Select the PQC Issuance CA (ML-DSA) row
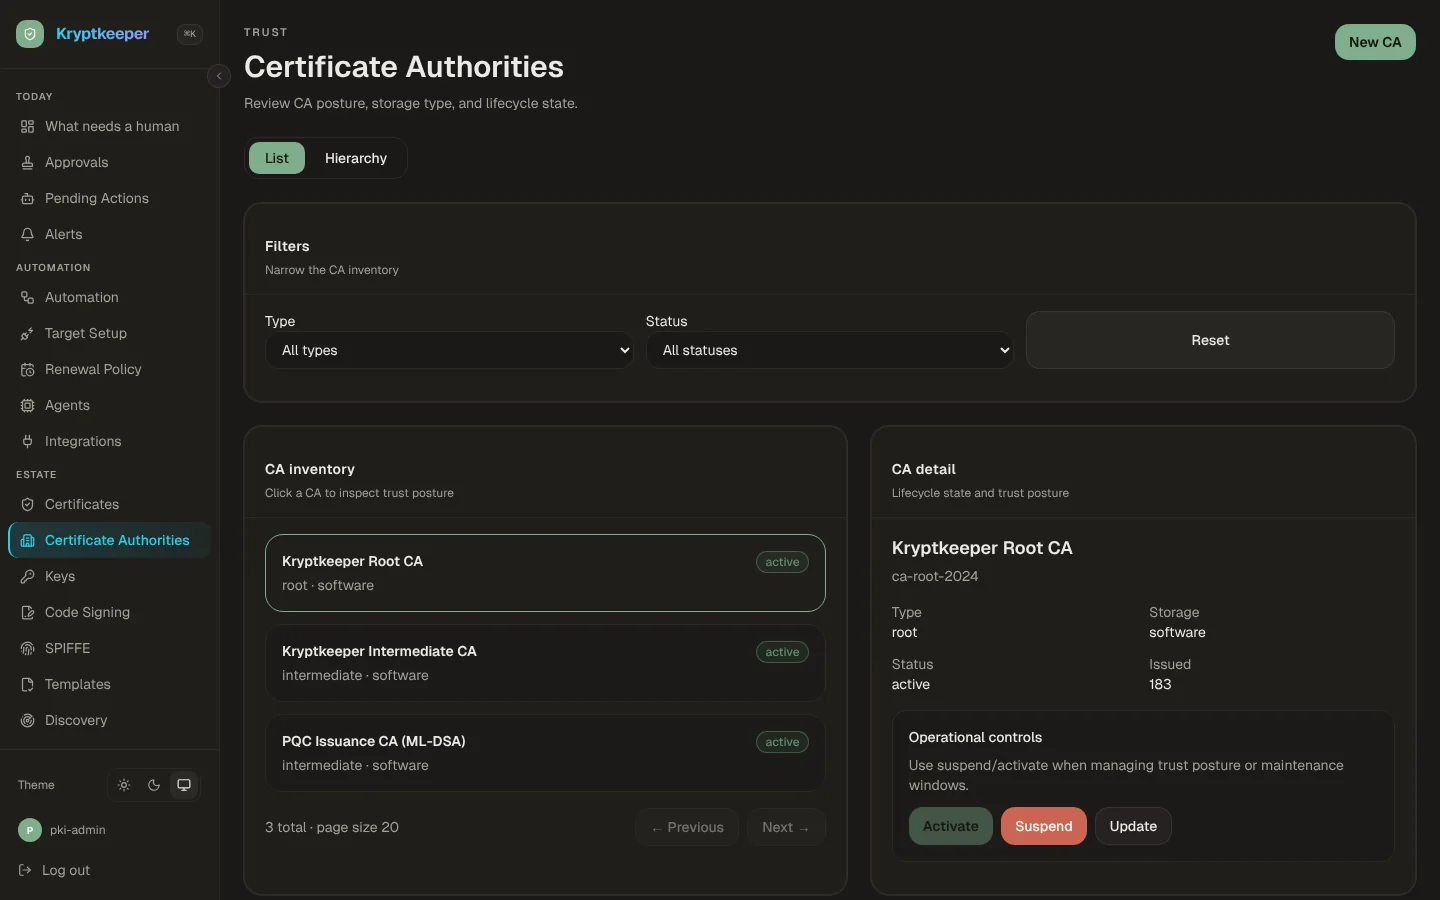Screen dimensions: 1440x900 tap(545, 753)
